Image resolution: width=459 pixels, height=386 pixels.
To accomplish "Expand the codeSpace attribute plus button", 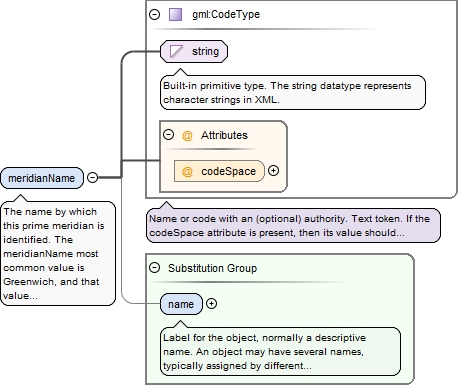I will click(x=273, y=171).
